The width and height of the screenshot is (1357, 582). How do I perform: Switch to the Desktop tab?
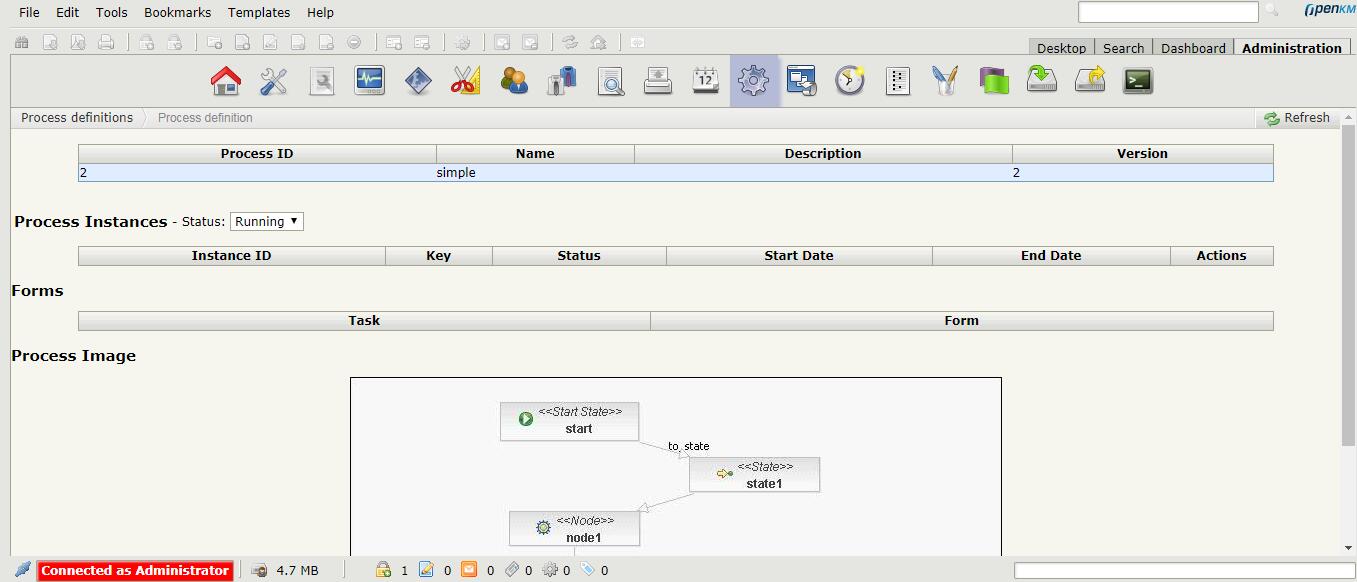(1061, 48)
